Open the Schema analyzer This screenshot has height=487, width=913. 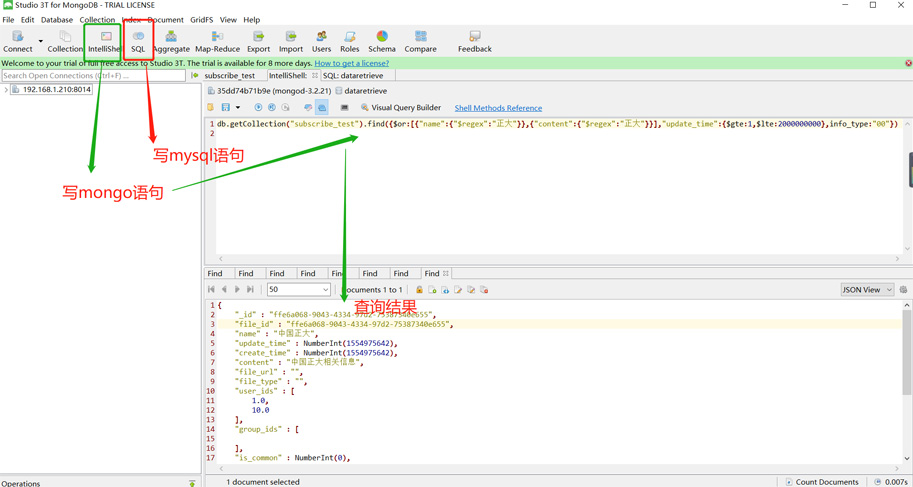(x=382, y=41)
